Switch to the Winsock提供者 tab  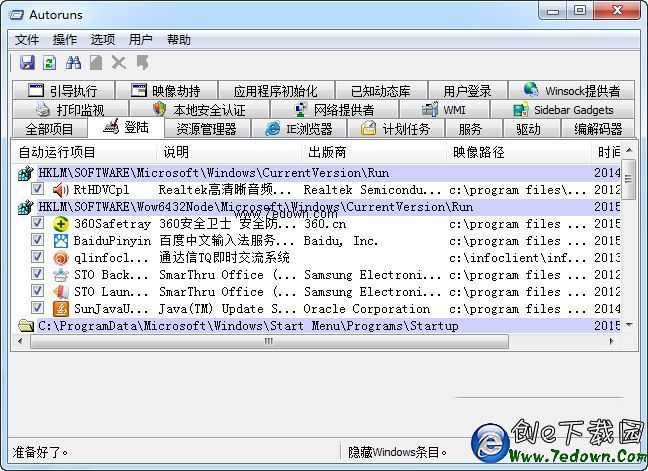pyautogui.click(x=572, y=90)
